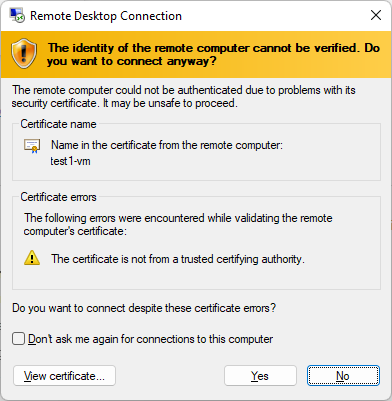392x401 pixels.
Task: Click the yellow triangle warning icon
Action: pos(32,258)
